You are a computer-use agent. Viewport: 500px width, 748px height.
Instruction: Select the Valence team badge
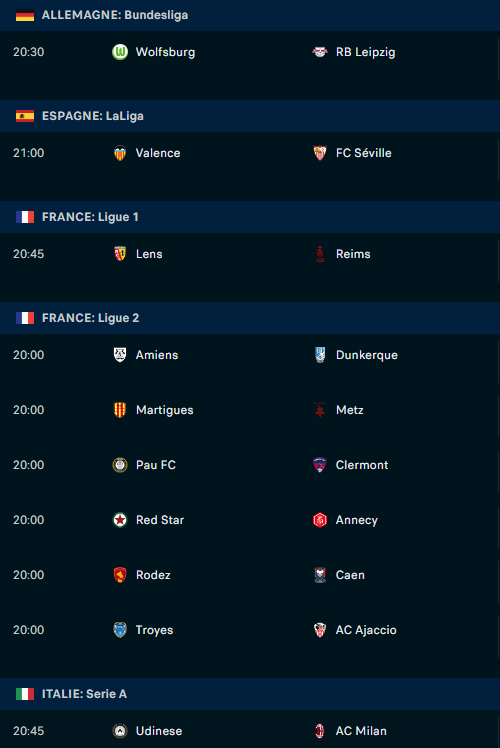(120, 153)
